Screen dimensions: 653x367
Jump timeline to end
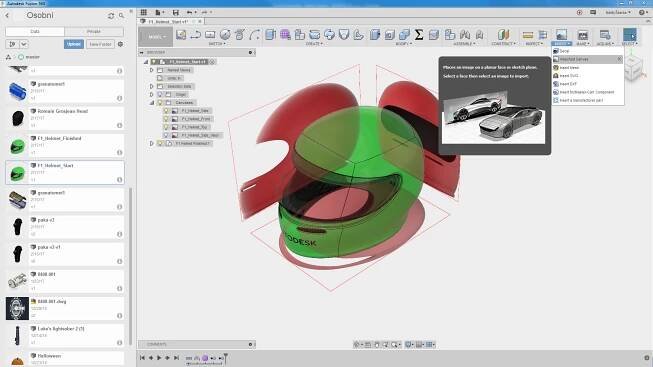(x=176, y=358)
